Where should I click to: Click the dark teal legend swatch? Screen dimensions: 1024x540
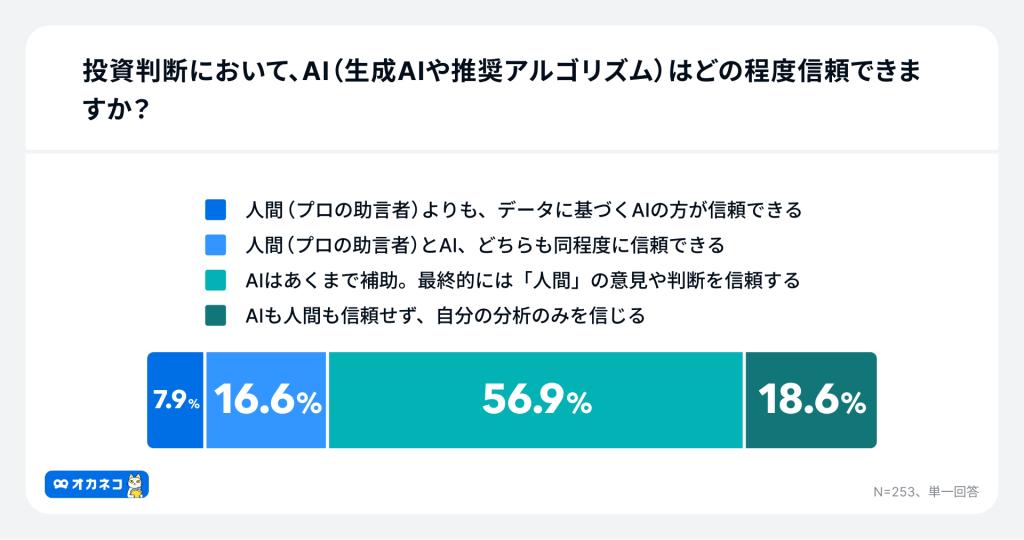click(216, 316)
